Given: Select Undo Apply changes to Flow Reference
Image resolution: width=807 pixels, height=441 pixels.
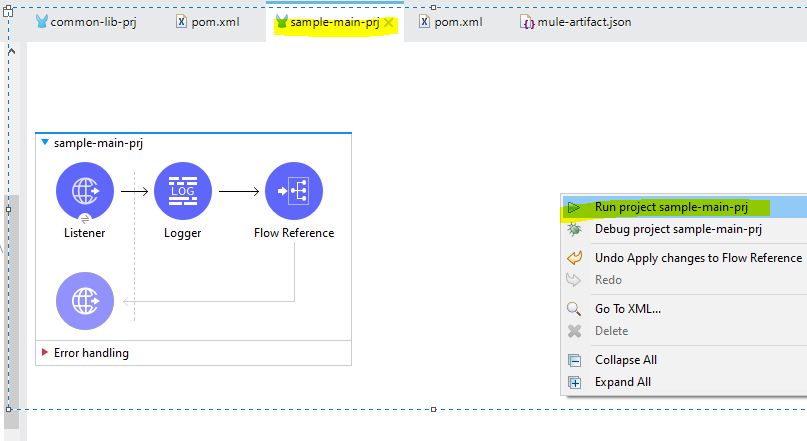Looking at the screenshot, I should coord(698,258).
